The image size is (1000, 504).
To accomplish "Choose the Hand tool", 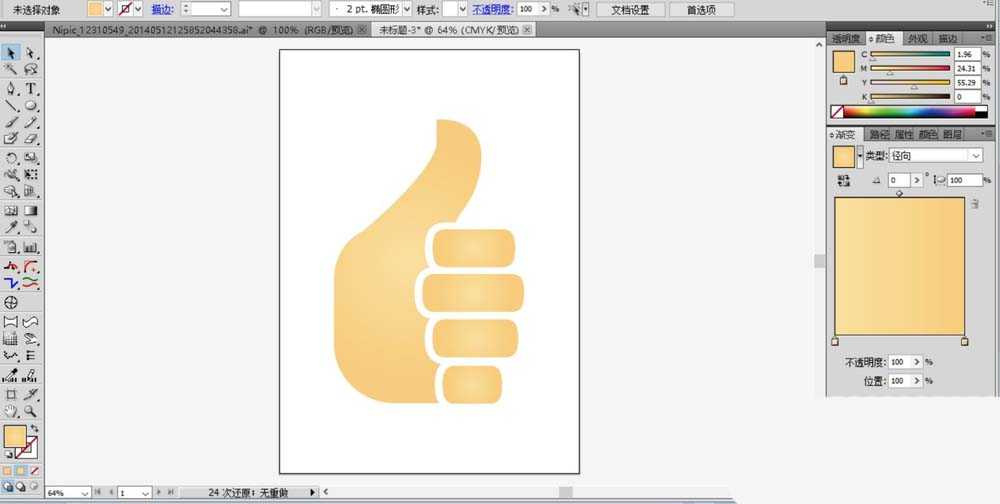I will click(x=11, y=411).
